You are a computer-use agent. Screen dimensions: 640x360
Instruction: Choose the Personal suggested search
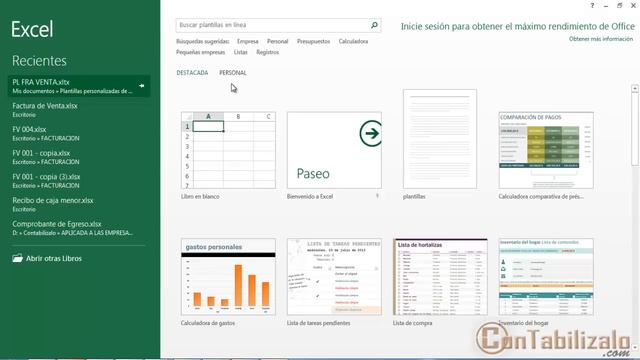pos(278,41)
